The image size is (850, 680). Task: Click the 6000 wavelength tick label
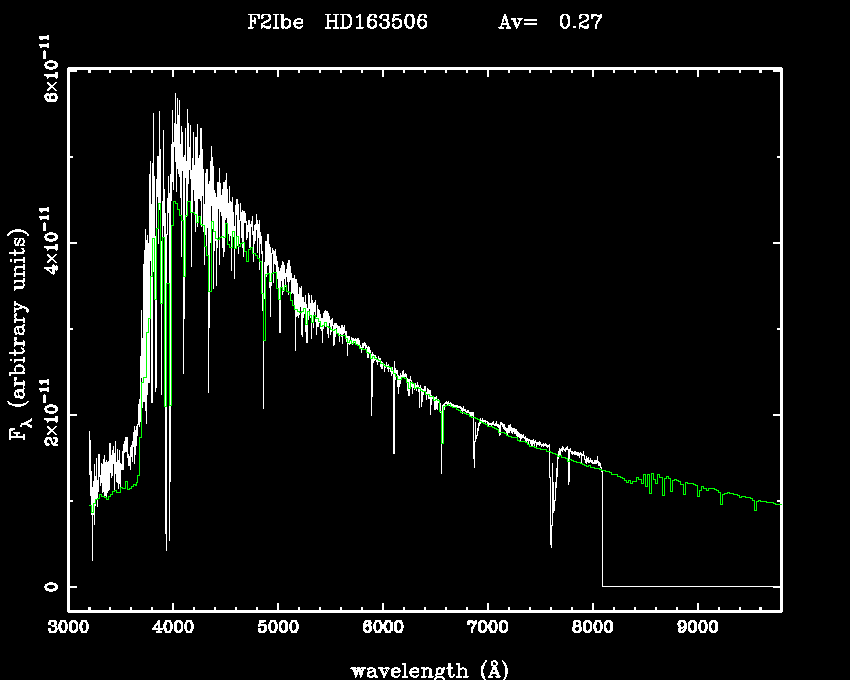click(383, 628)
